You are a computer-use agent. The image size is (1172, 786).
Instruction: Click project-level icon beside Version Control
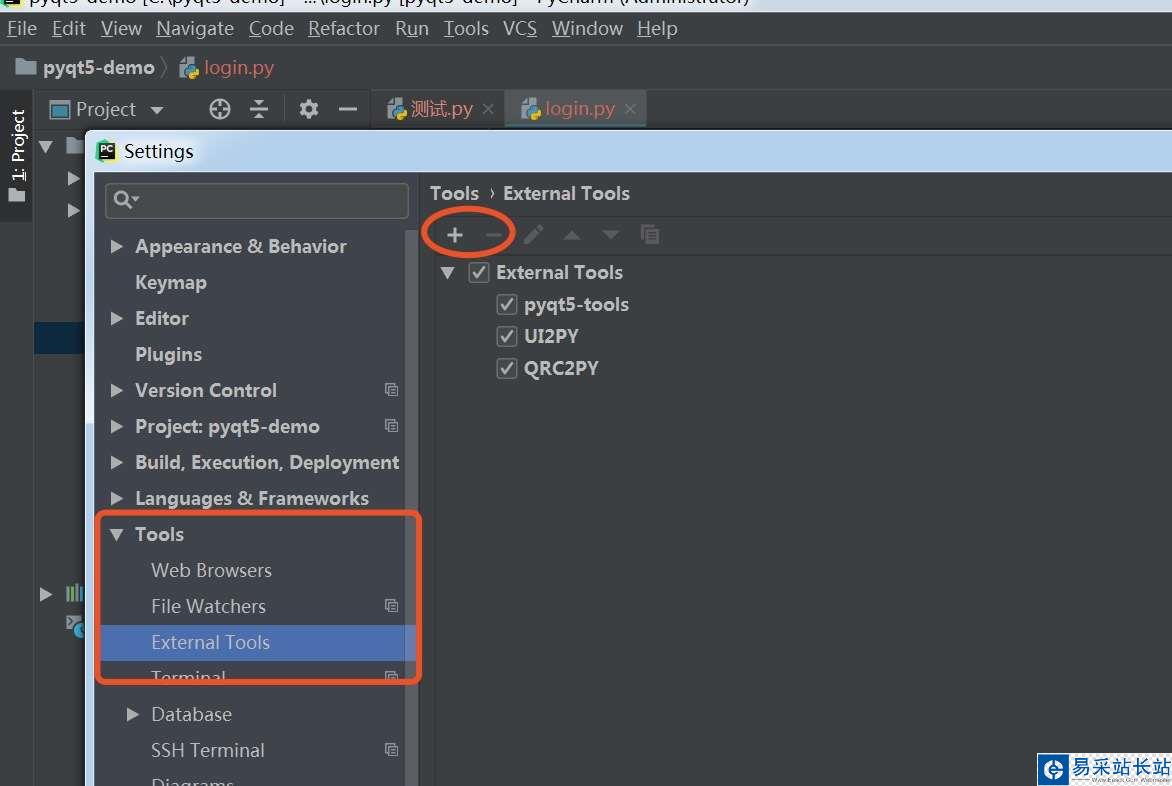click(x=391, y=390)
